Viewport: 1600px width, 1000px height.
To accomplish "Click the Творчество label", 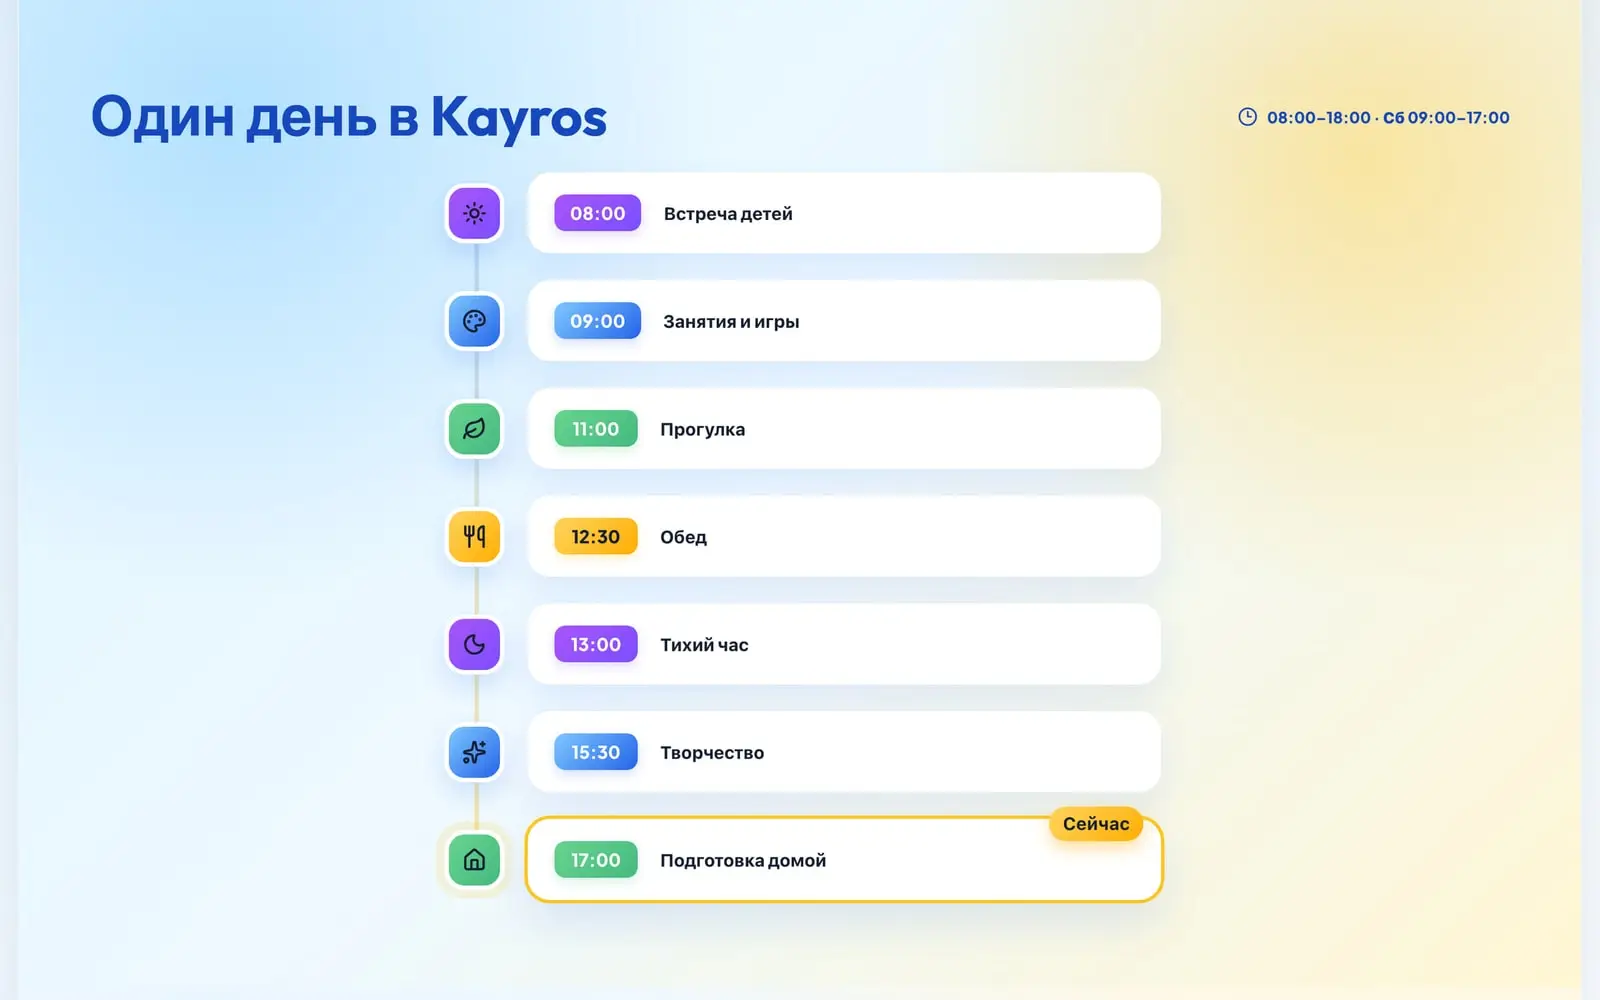I will point(712,753).
